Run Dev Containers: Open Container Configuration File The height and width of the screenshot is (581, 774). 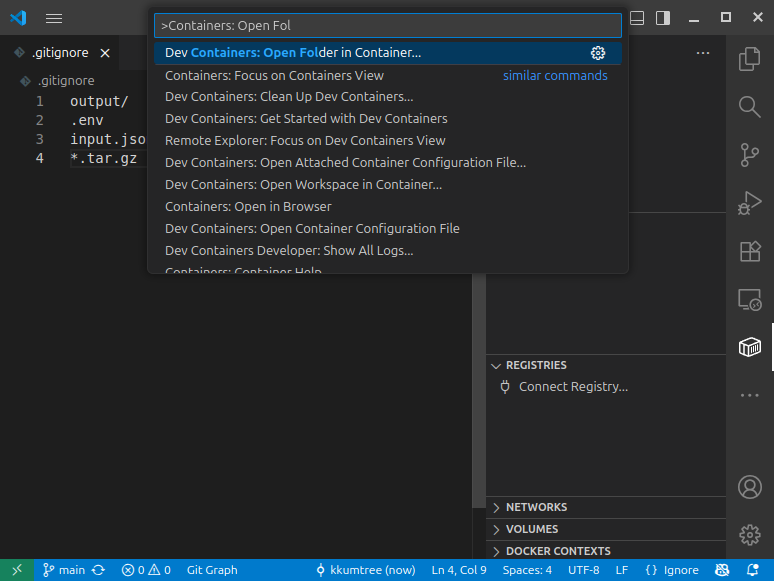387,229
